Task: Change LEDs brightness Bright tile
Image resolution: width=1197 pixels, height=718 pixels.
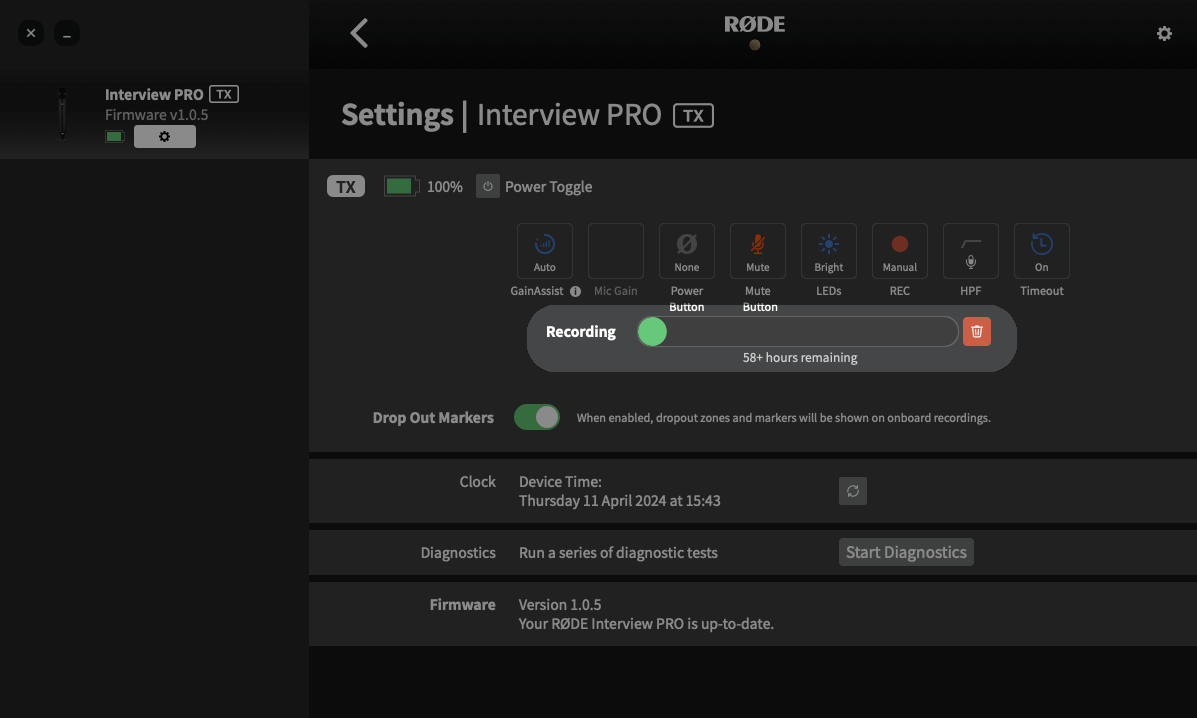Action: click(828, 251)
